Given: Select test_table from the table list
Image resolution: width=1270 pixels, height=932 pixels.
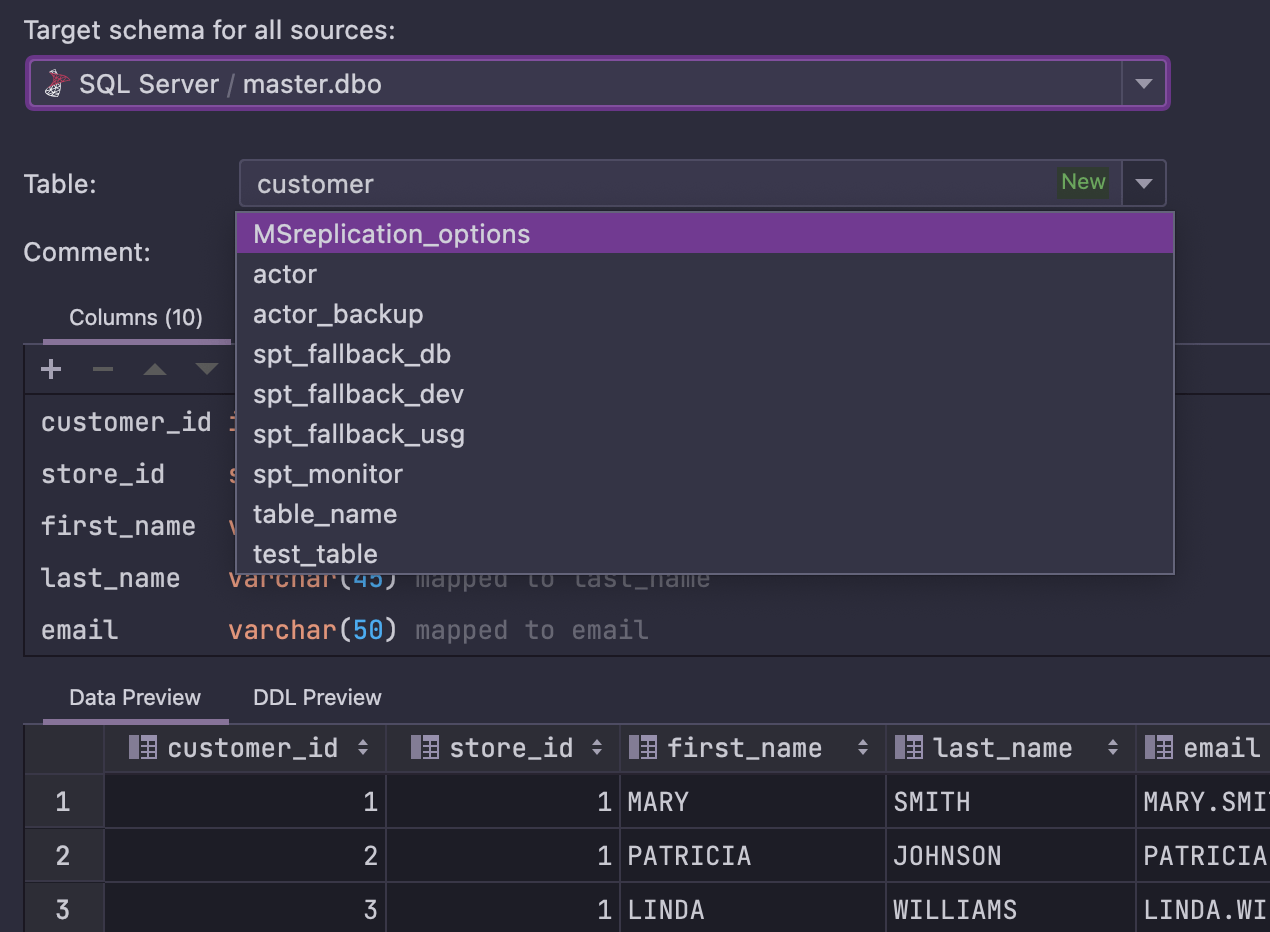Looking at the screenshot, I should tap(315, 554).
